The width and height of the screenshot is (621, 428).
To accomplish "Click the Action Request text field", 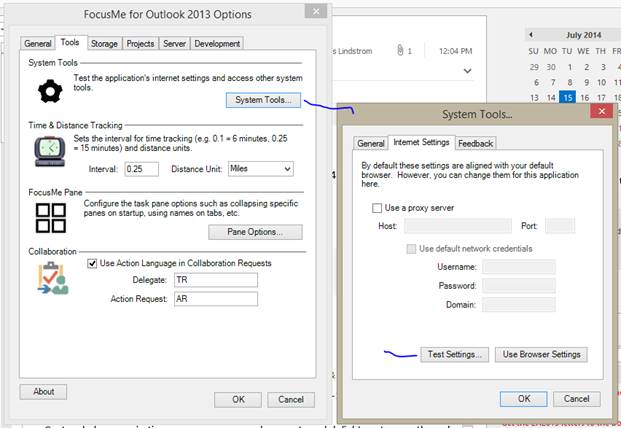I will coord(216,299).
